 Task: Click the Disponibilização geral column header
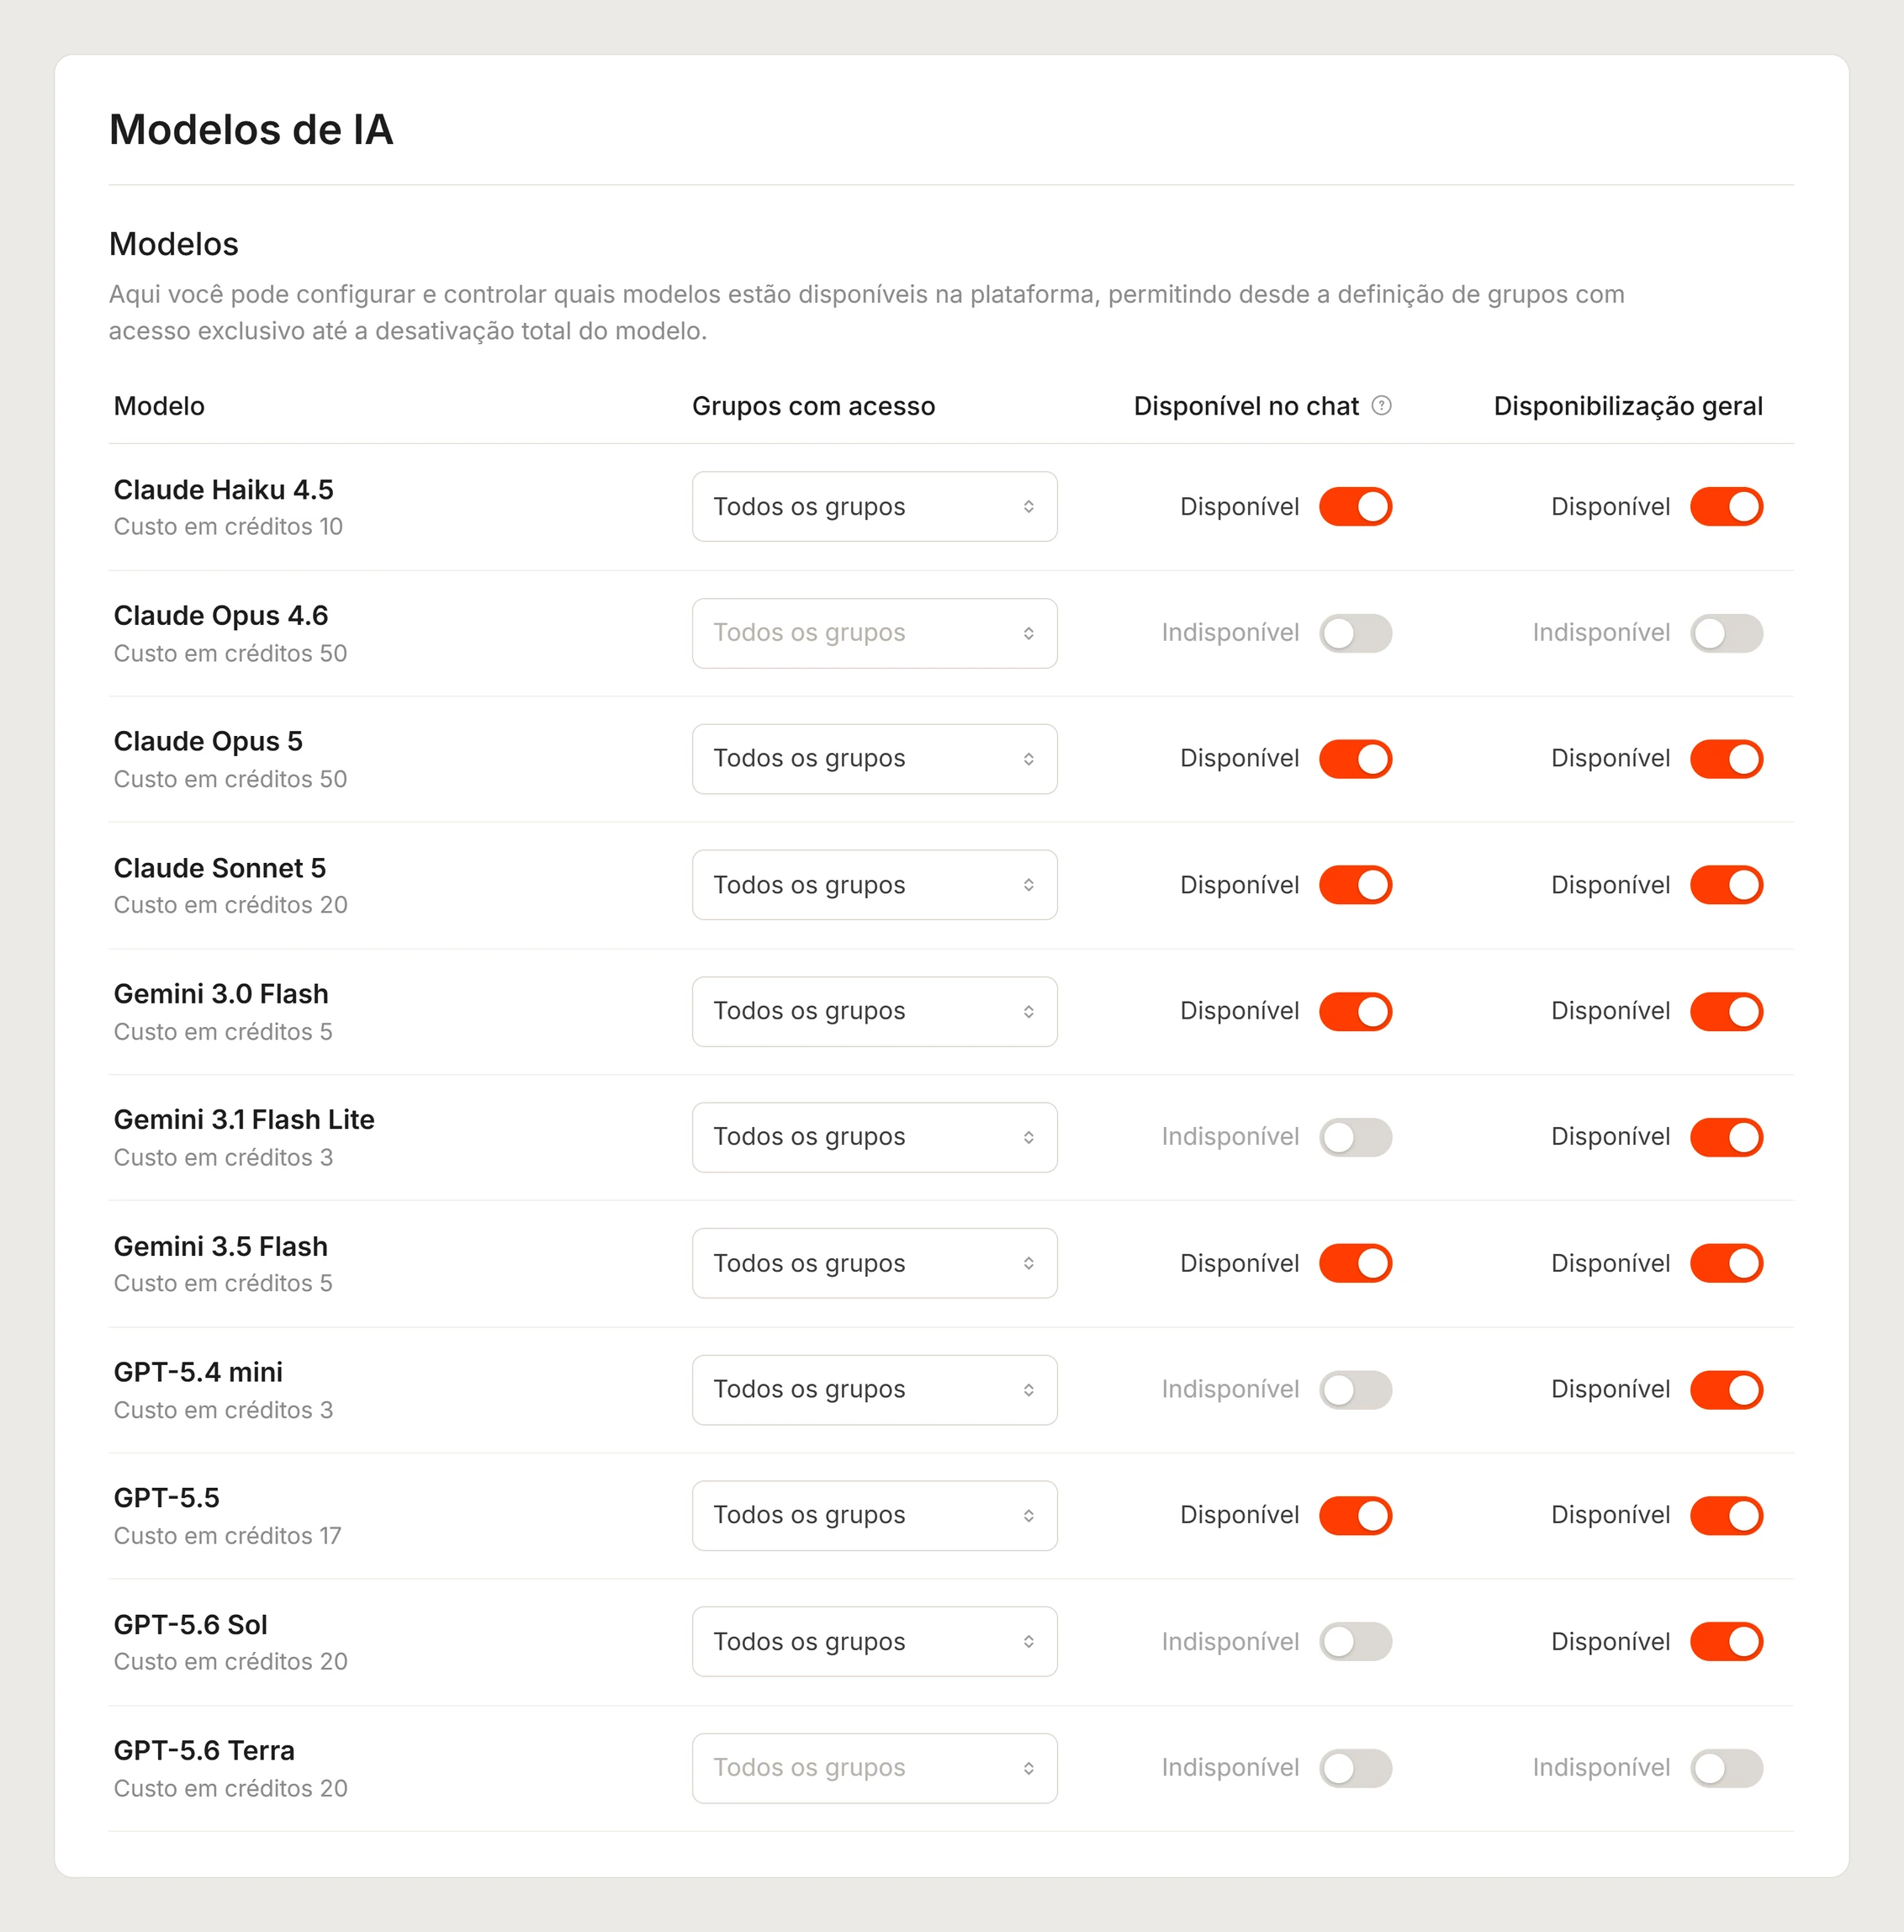point(1628,406)
